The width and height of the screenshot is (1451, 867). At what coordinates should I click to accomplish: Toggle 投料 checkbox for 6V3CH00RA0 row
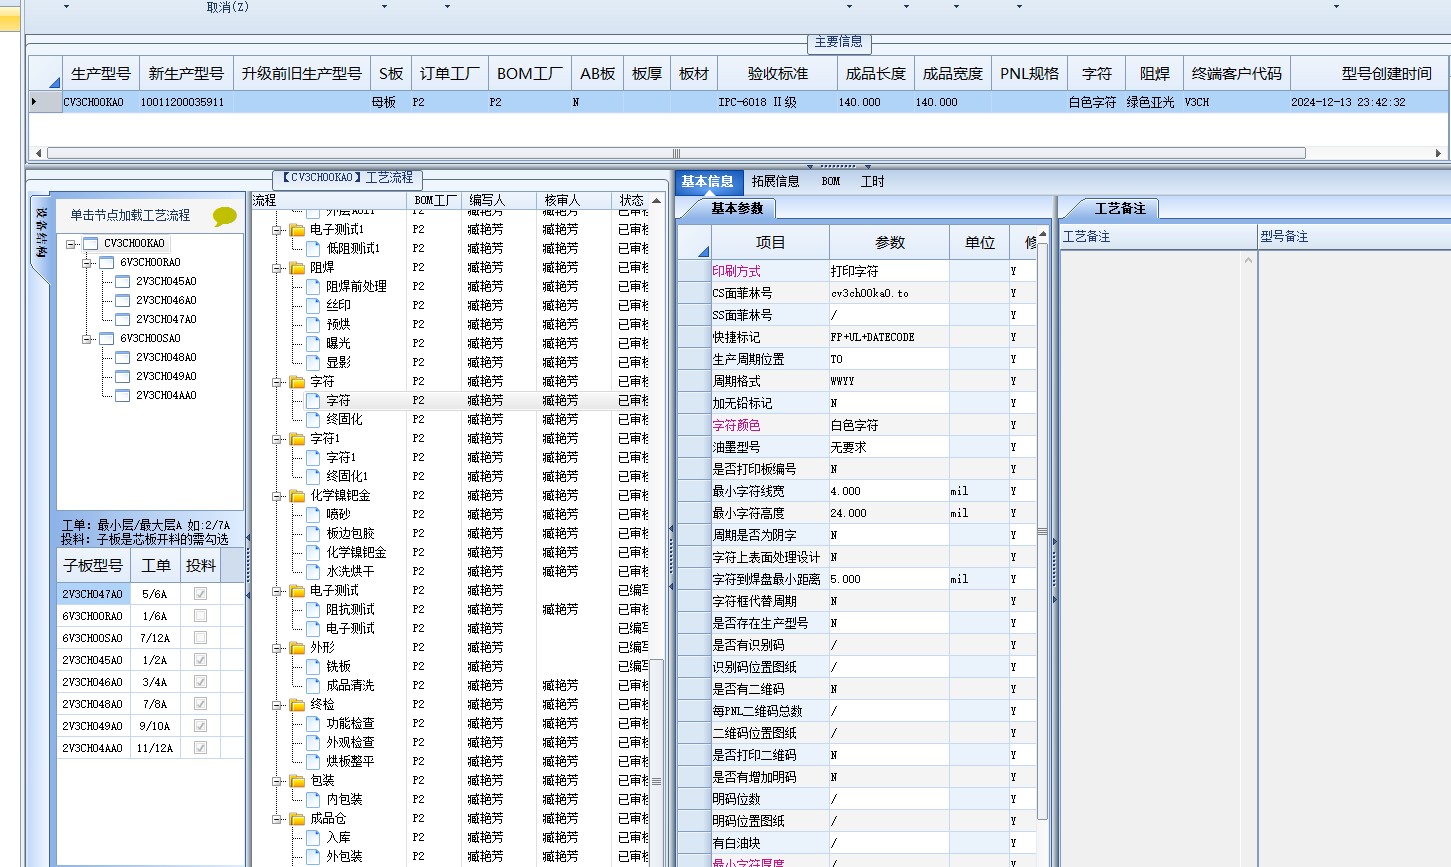200,616
